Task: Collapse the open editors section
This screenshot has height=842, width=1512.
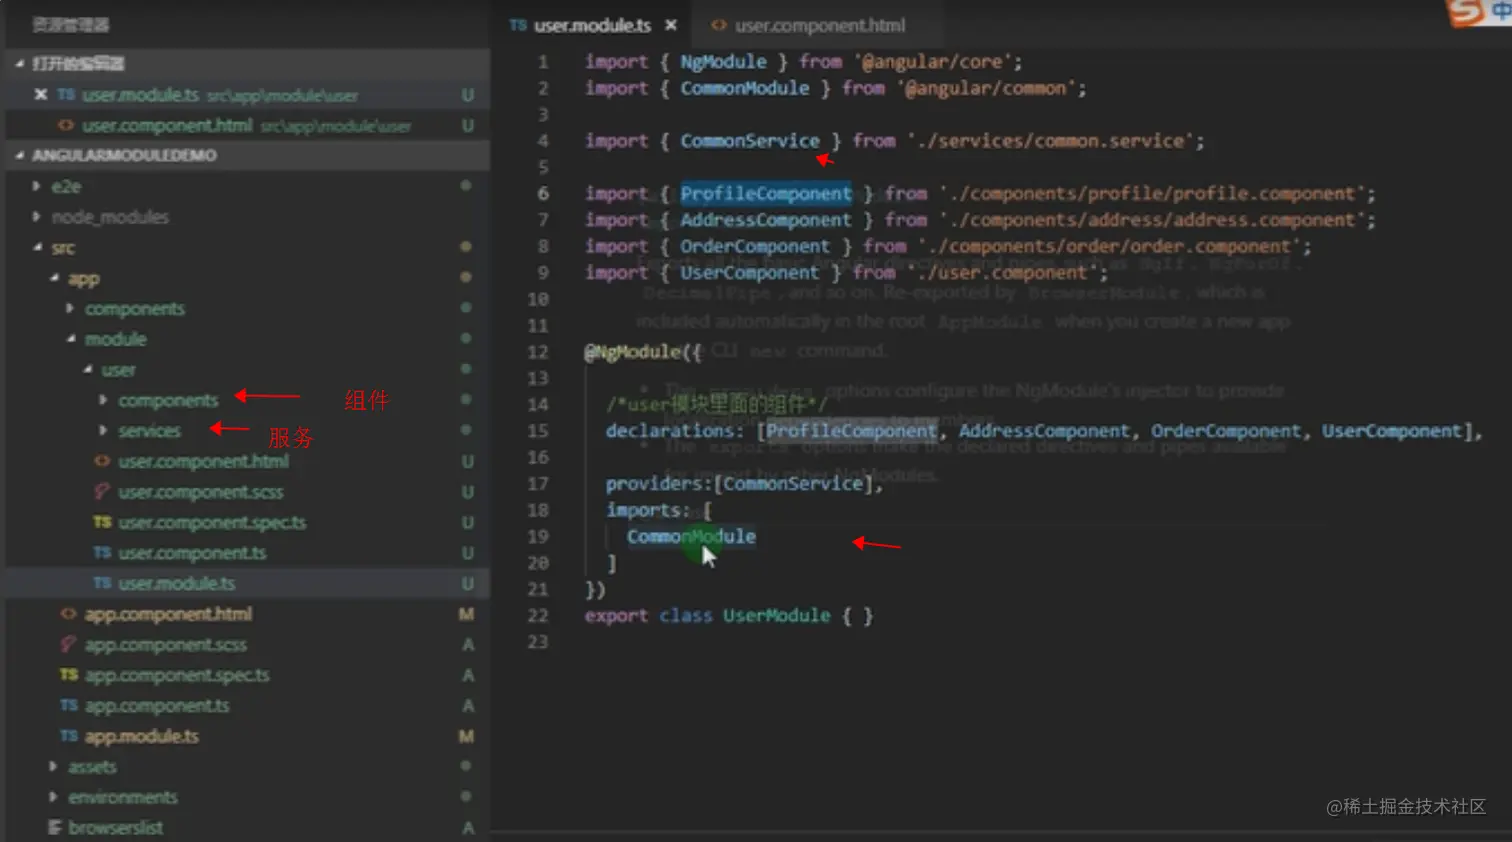Action: pyautogui.click(x=20, y=64)
